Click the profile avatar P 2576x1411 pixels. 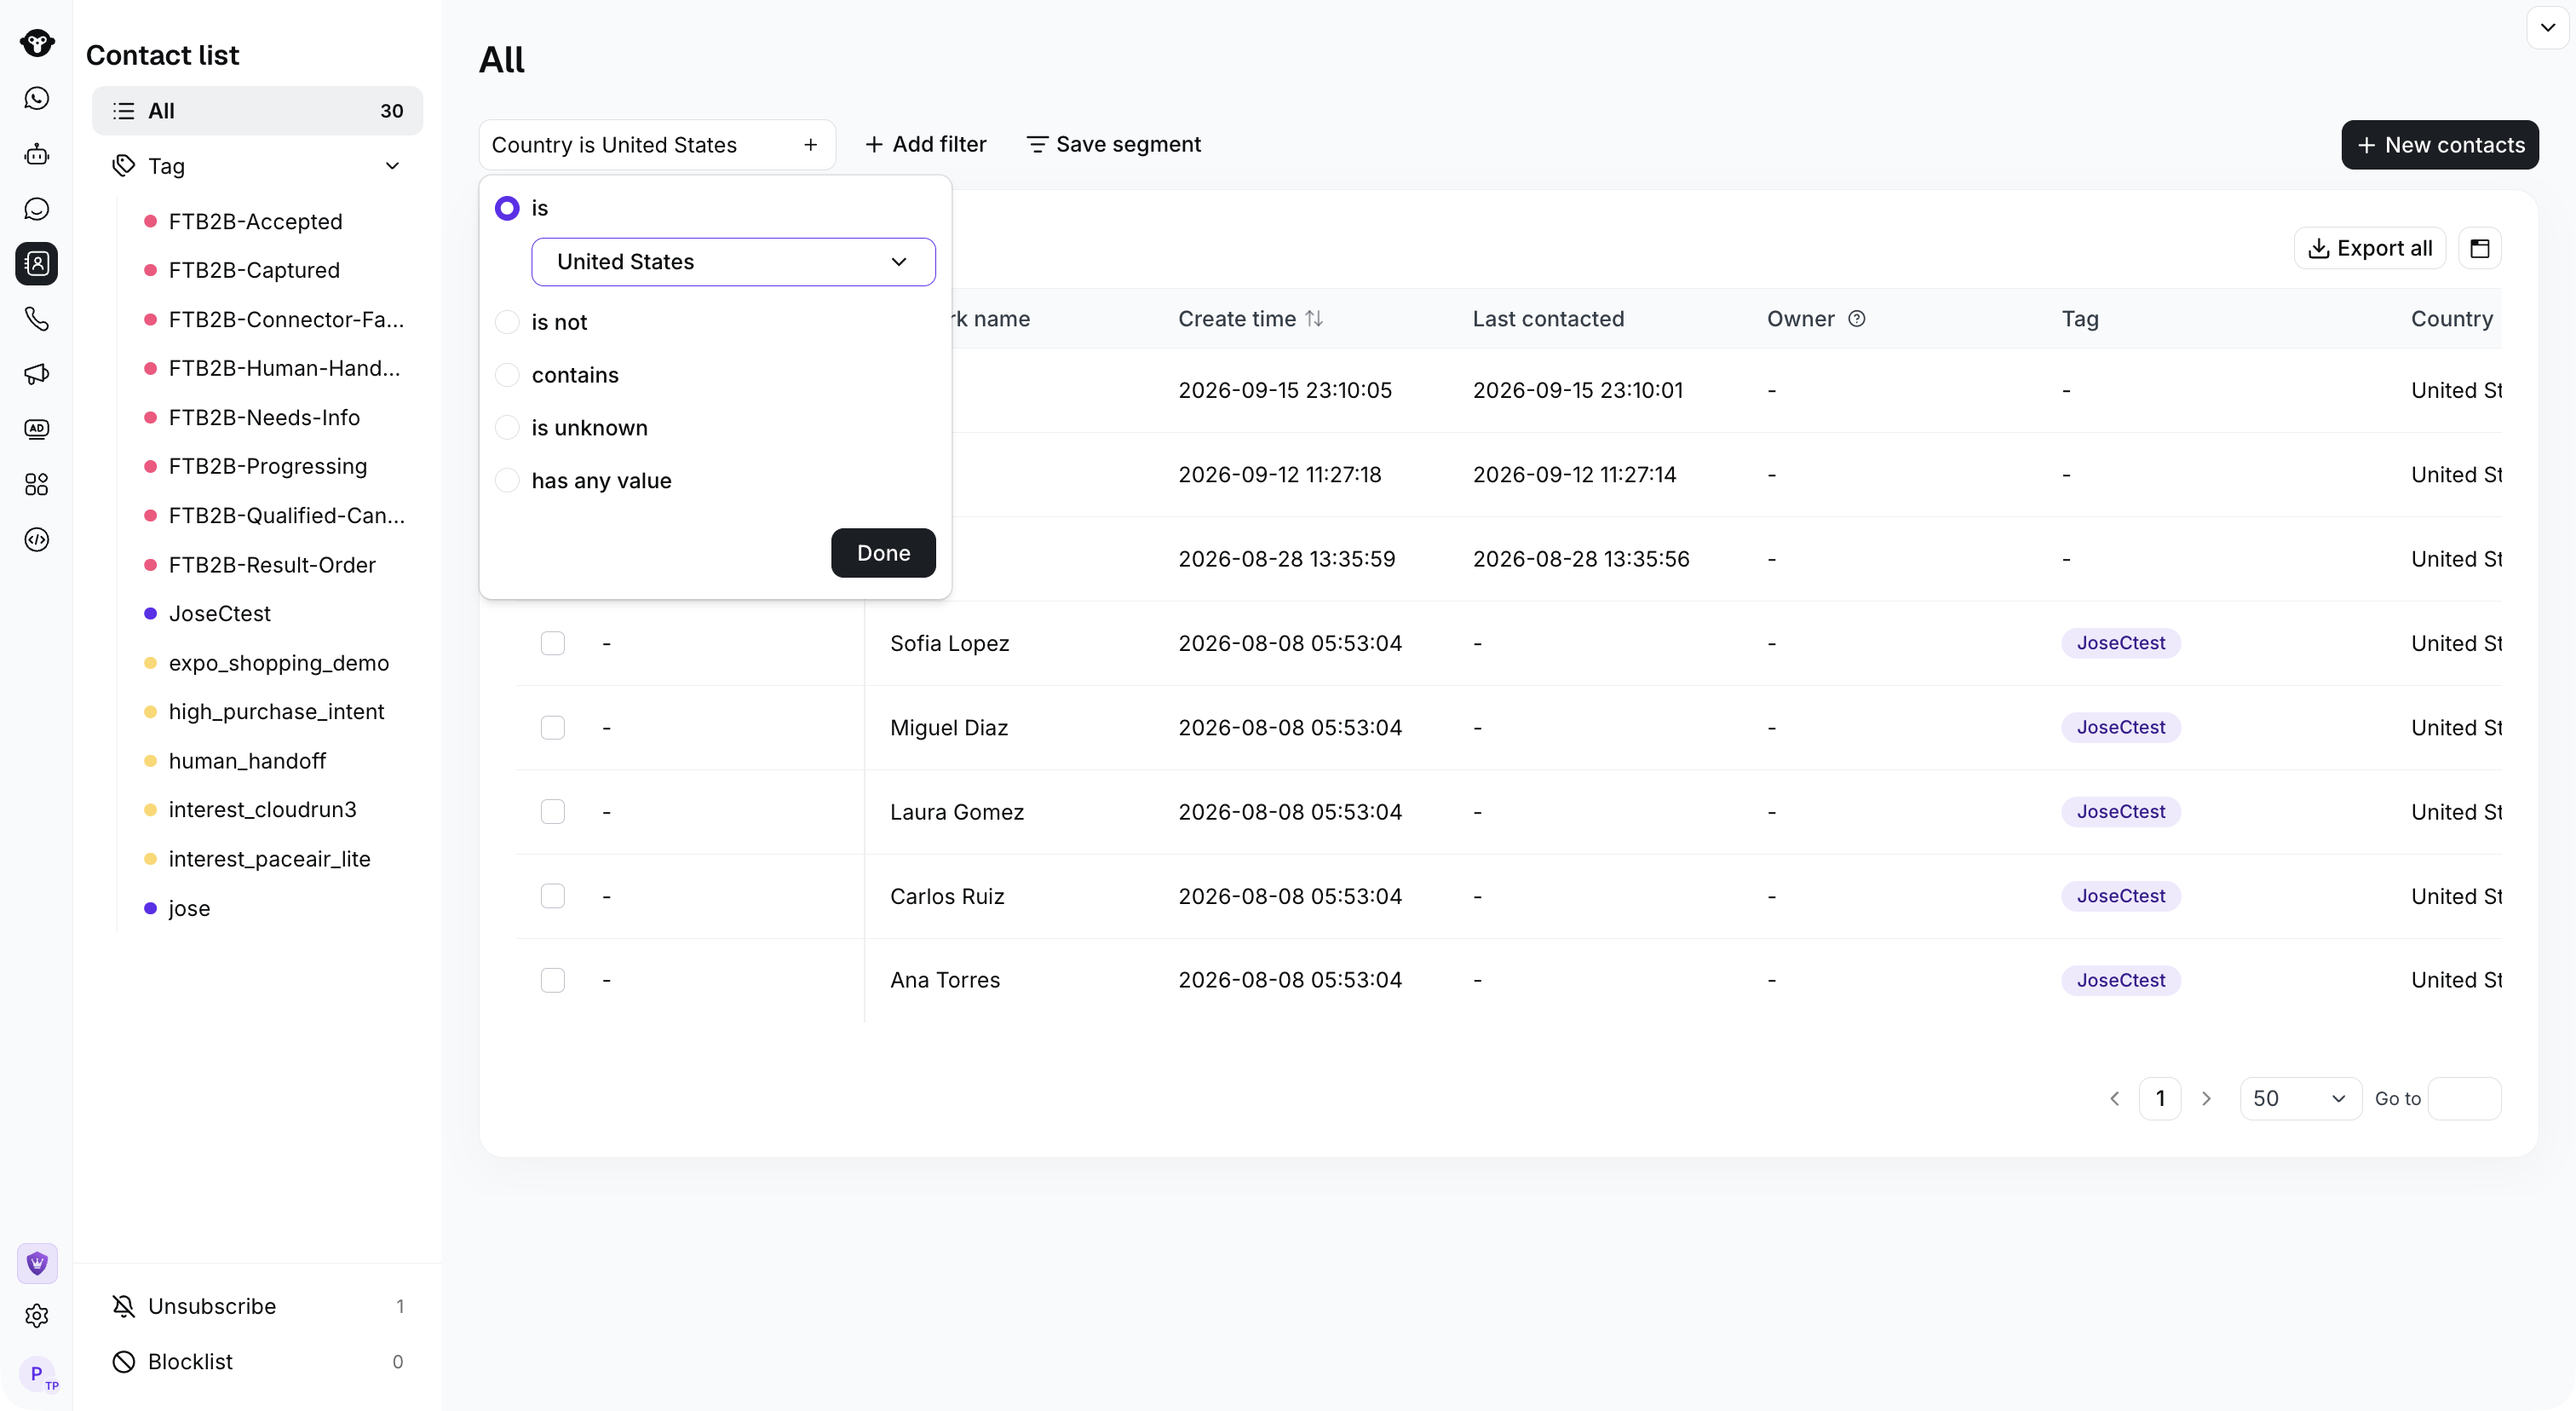tap(37, 1373)
